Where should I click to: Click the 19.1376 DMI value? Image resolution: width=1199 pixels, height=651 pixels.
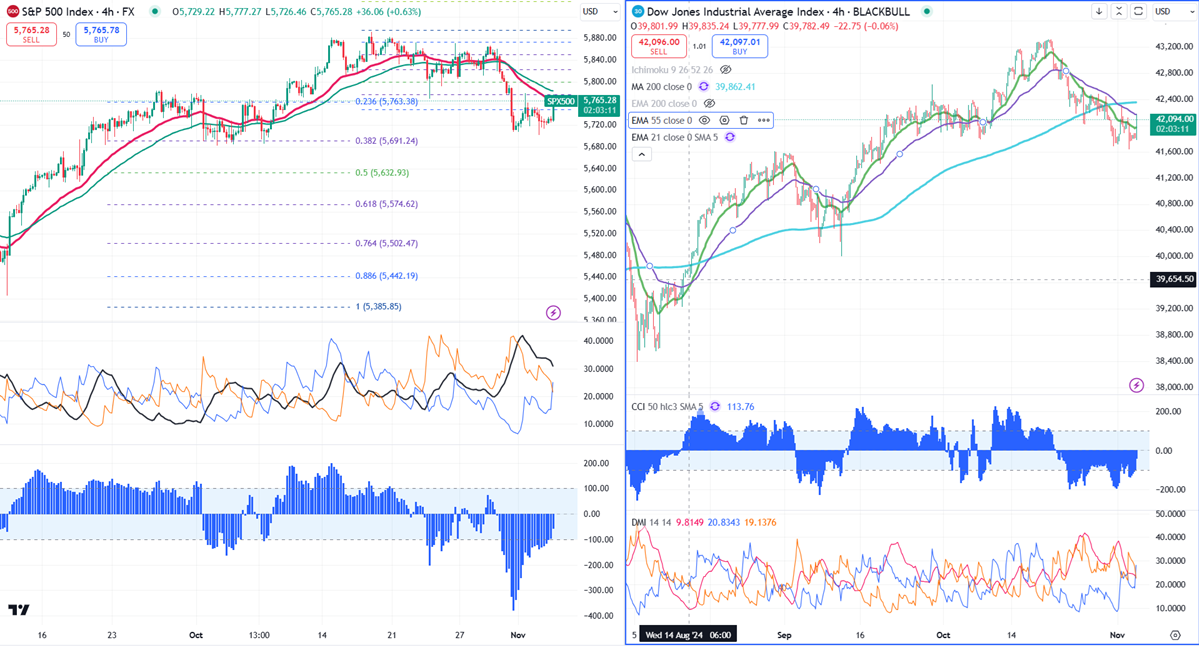pos(760,522)
